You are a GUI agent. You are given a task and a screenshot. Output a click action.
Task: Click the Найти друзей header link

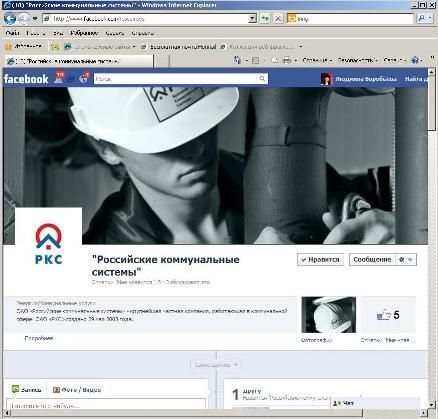coord(416,79)
